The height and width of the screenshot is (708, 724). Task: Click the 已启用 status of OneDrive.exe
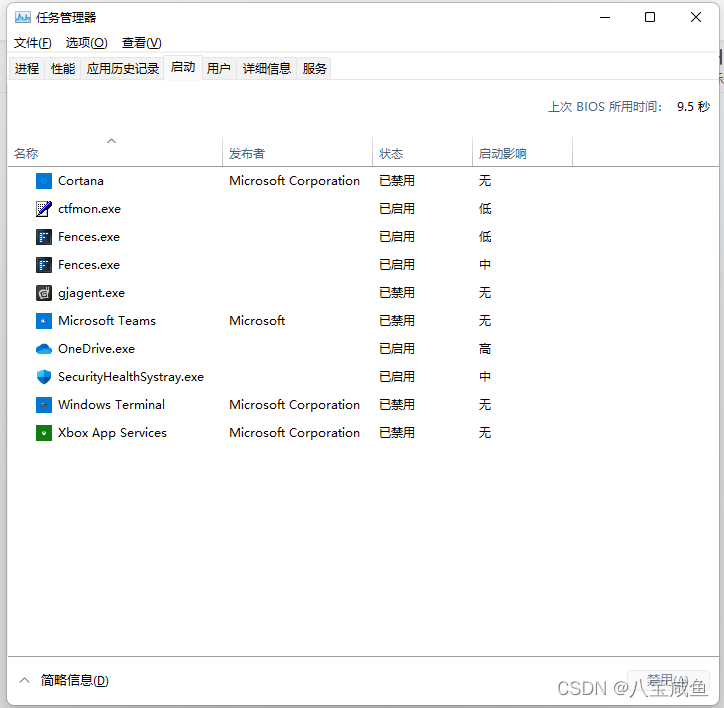397,349
